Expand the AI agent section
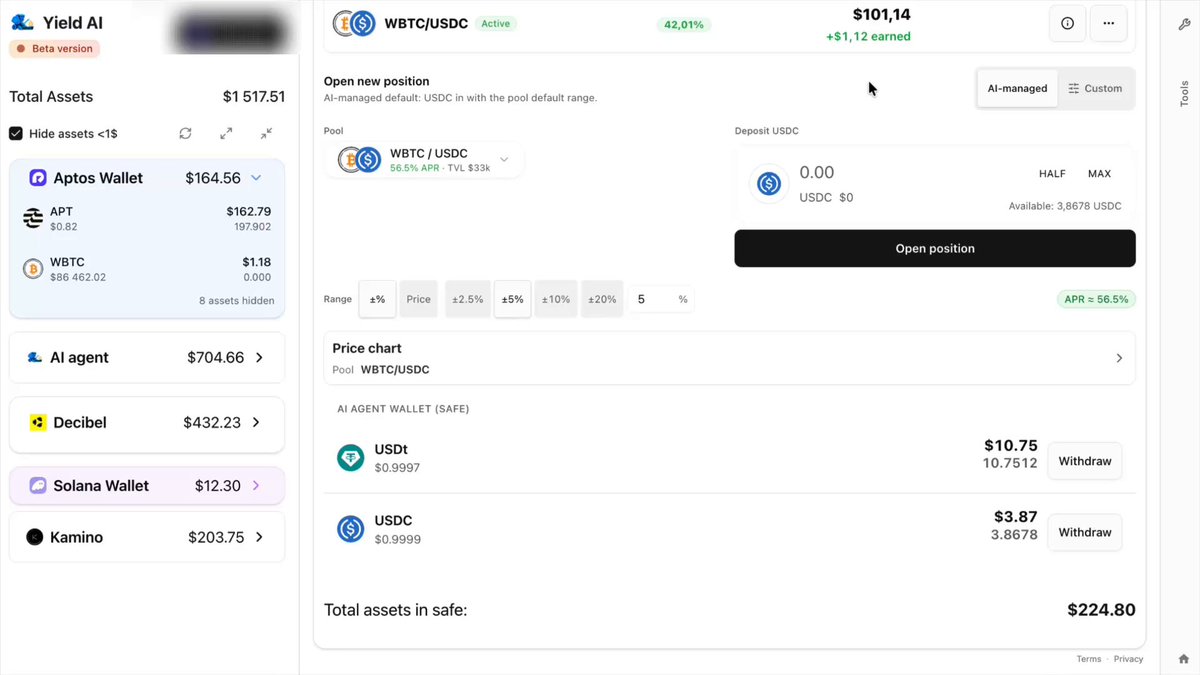This screenshot has width=1200, height=675. [259, 357]
